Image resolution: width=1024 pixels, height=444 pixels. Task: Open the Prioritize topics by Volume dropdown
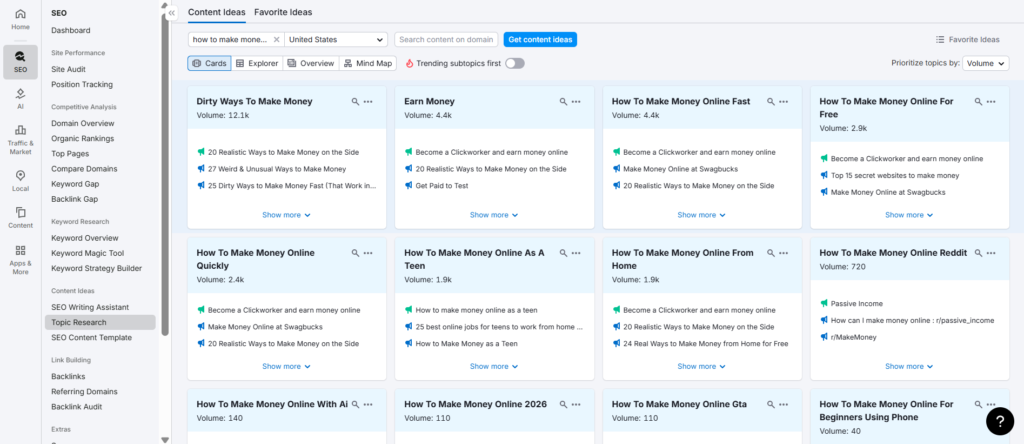pos(985,63)
